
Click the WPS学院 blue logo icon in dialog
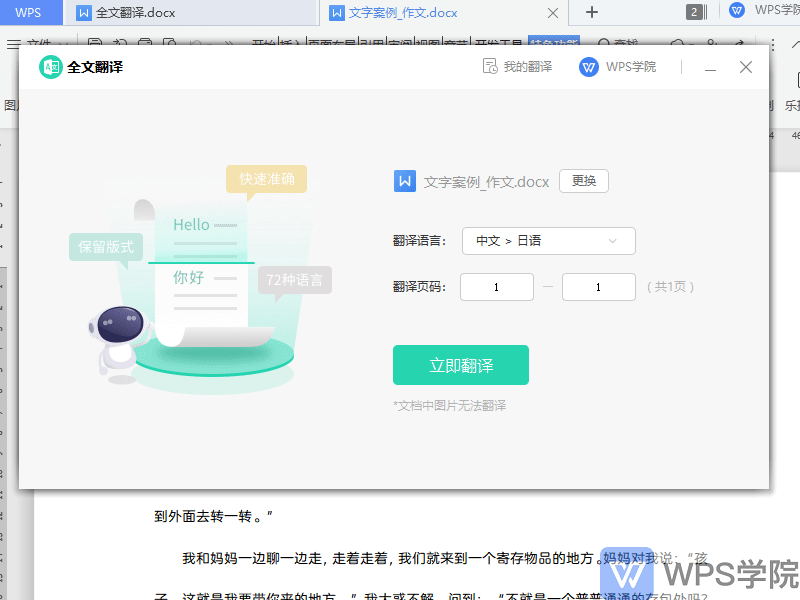(x=588, y=67)
